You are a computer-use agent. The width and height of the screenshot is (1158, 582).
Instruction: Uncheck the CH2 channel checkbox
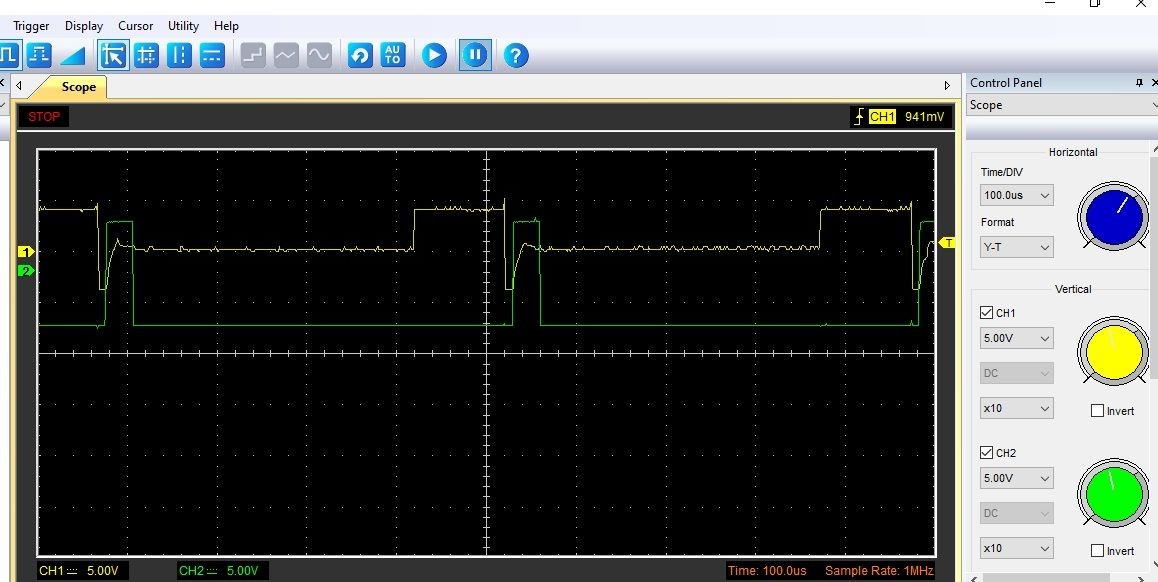pyautogui.click(x=987, y=453)
